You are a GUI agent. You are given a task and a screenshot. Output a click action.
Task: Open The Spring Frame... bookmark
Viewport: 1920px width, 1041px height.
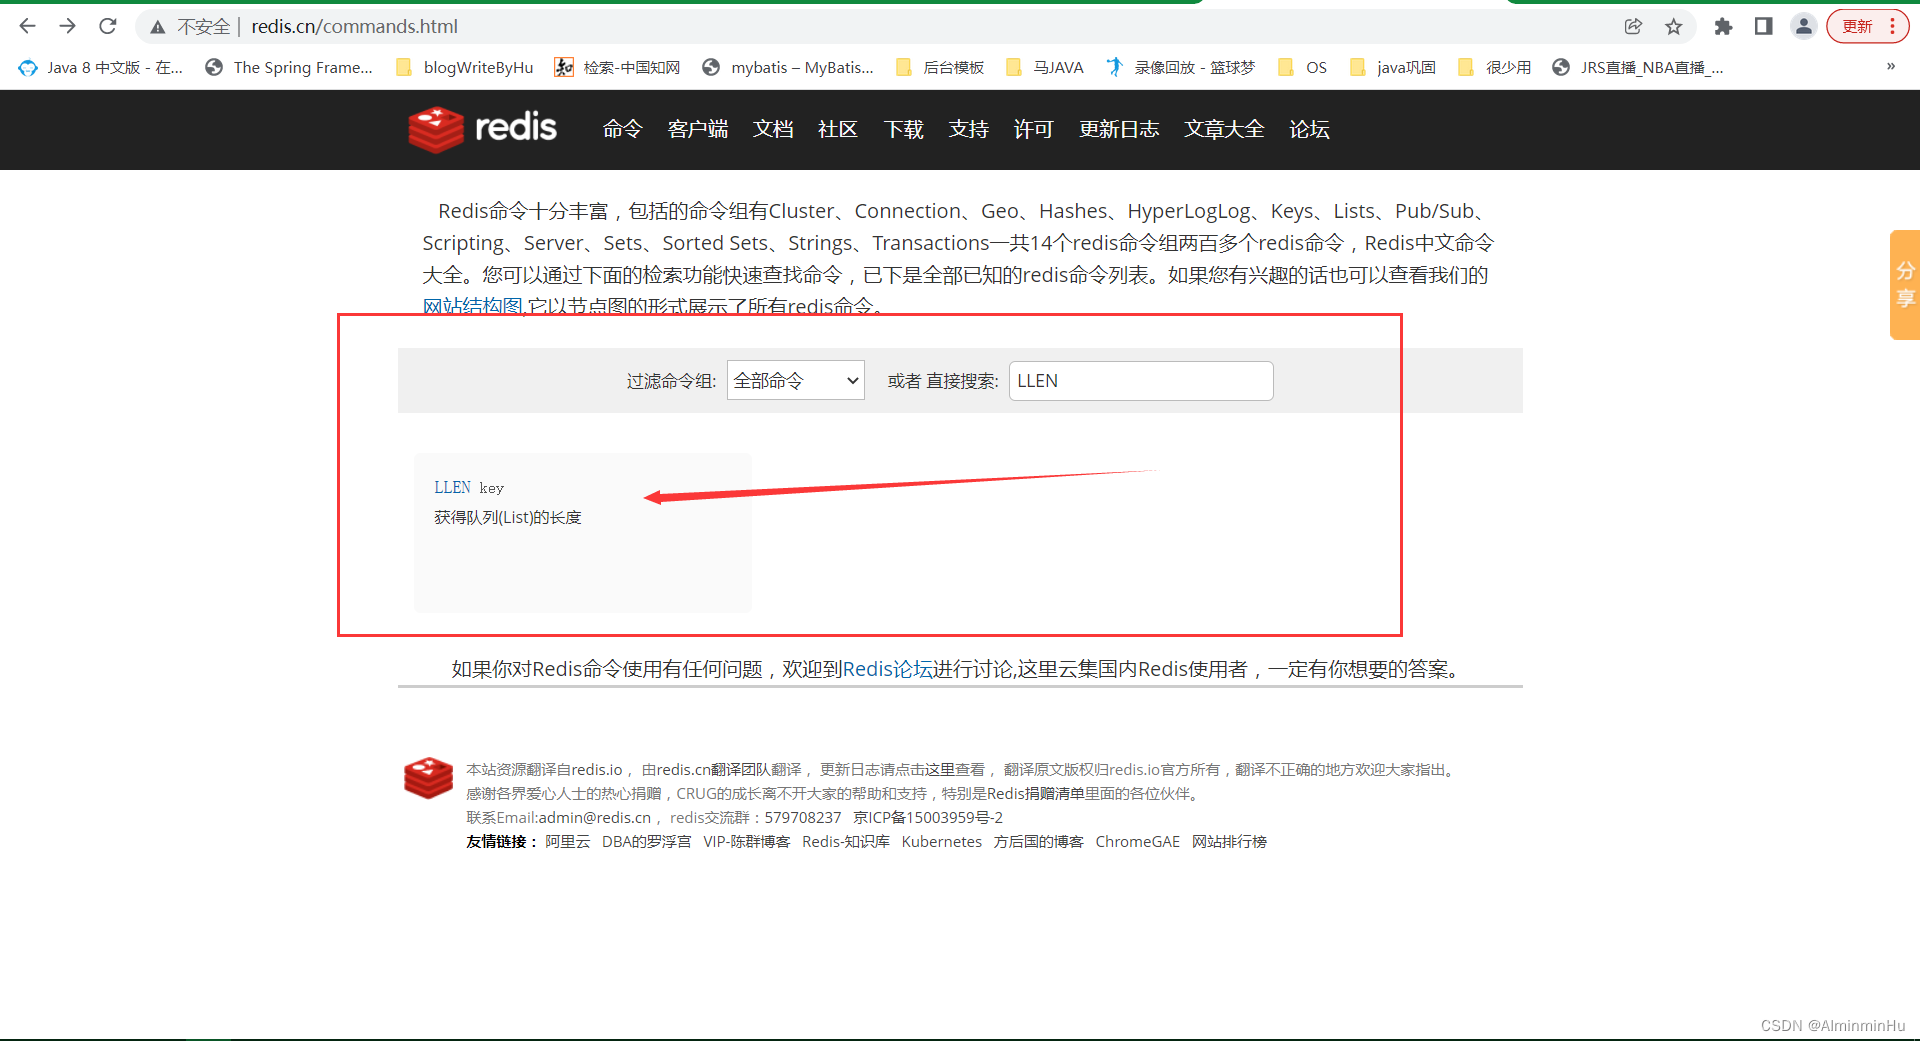(x=289, y=67)
